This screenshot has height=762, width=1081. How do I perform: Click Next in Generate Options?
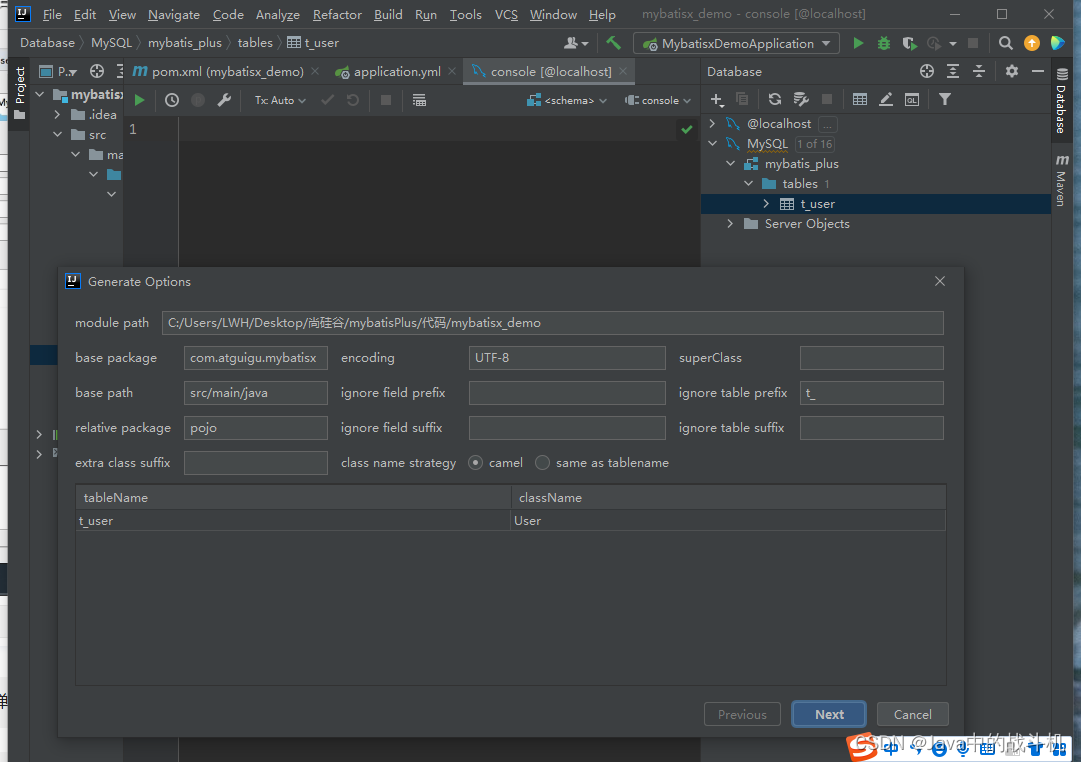click(829, 714)
